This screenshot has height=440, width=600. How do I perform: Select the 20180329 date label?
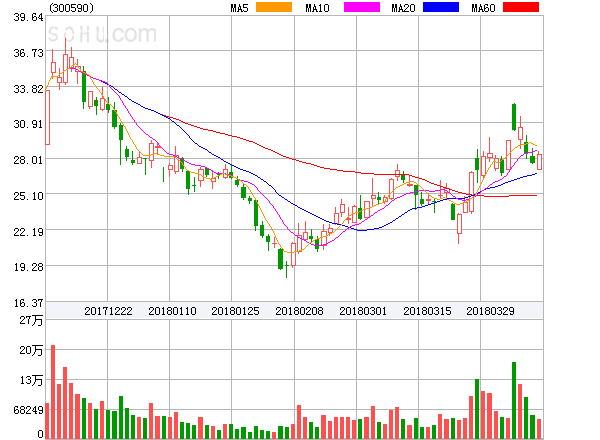(x=490, y=311)
